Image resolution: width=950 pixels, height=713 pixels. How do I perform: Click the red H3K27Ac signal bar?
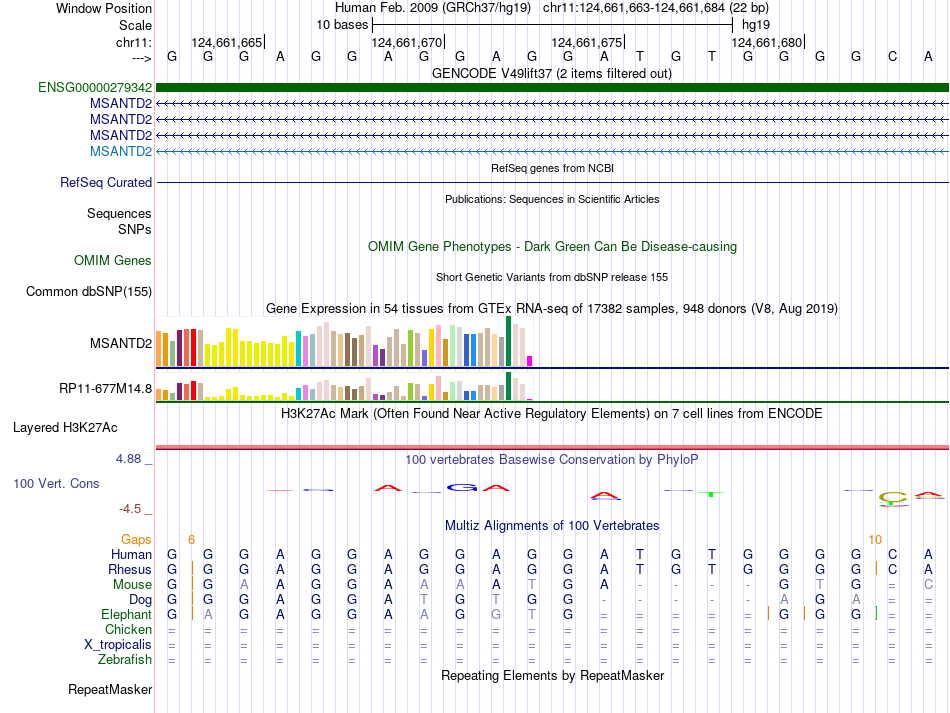[x=552, y=448]
